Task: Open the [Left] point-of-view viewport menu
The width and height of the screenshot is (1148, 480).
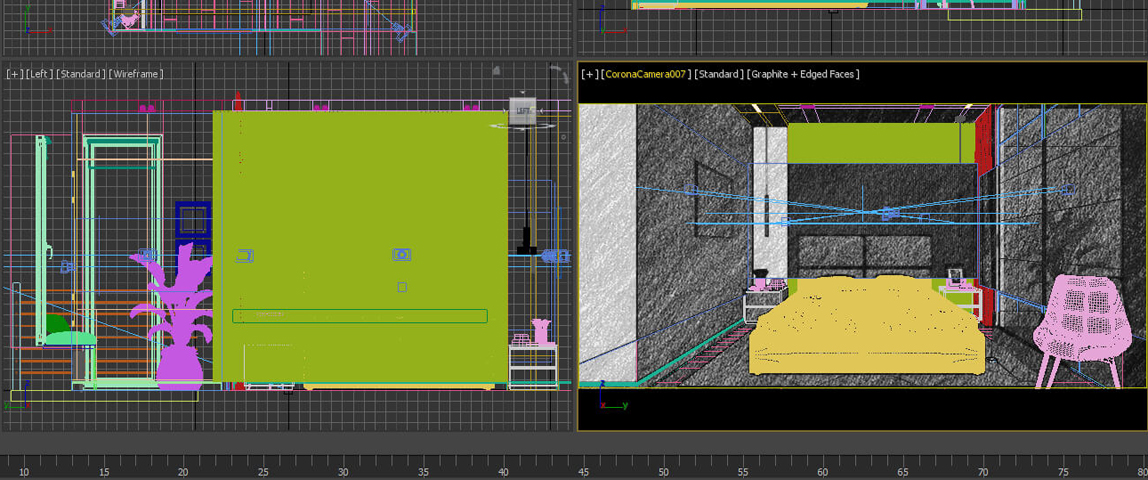Action: 40,74
